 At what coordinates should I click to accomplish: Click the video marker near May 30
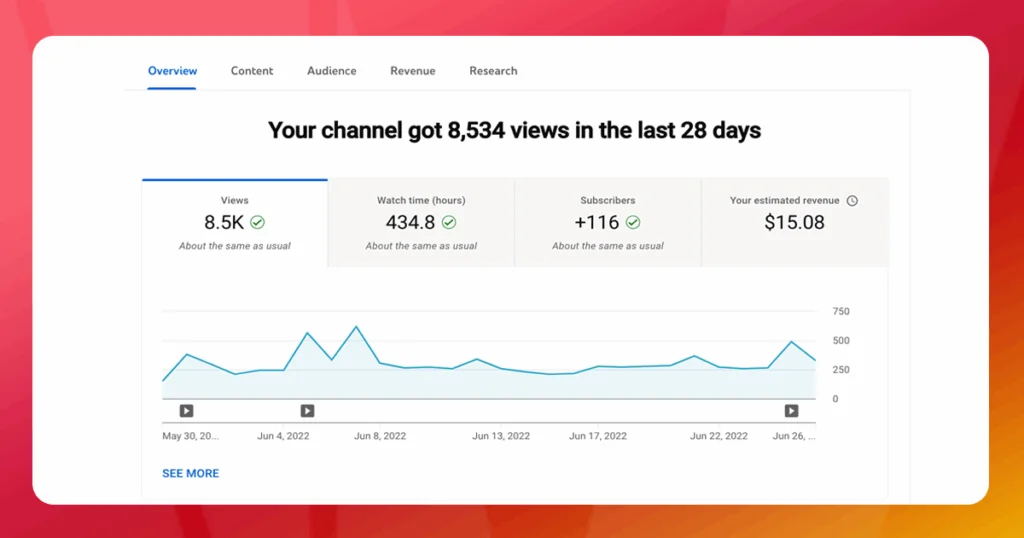(187, 411)
